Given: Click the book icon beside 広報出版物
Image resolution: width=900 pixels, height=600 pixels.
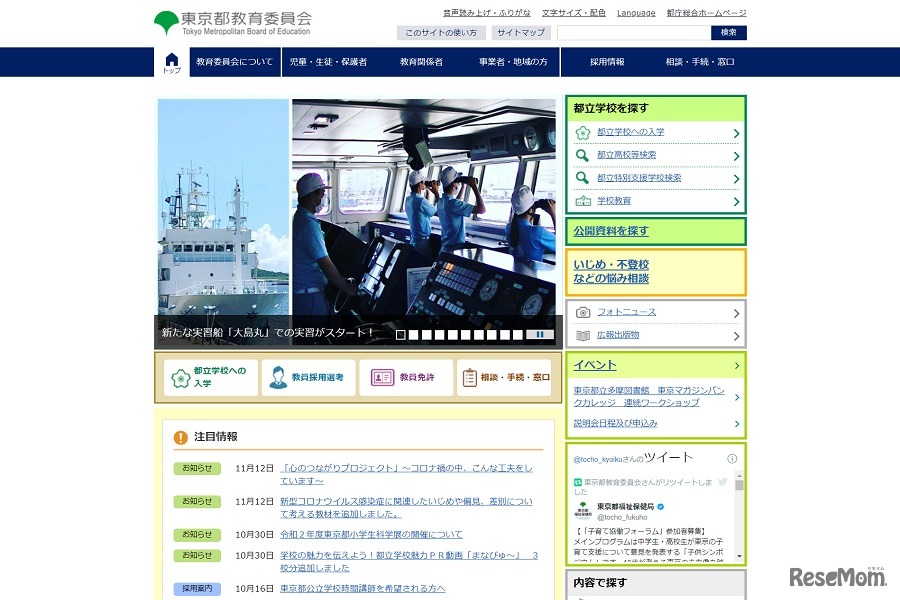Looking at the screenshot, I should pyautogui.click(x=581, y=335).
